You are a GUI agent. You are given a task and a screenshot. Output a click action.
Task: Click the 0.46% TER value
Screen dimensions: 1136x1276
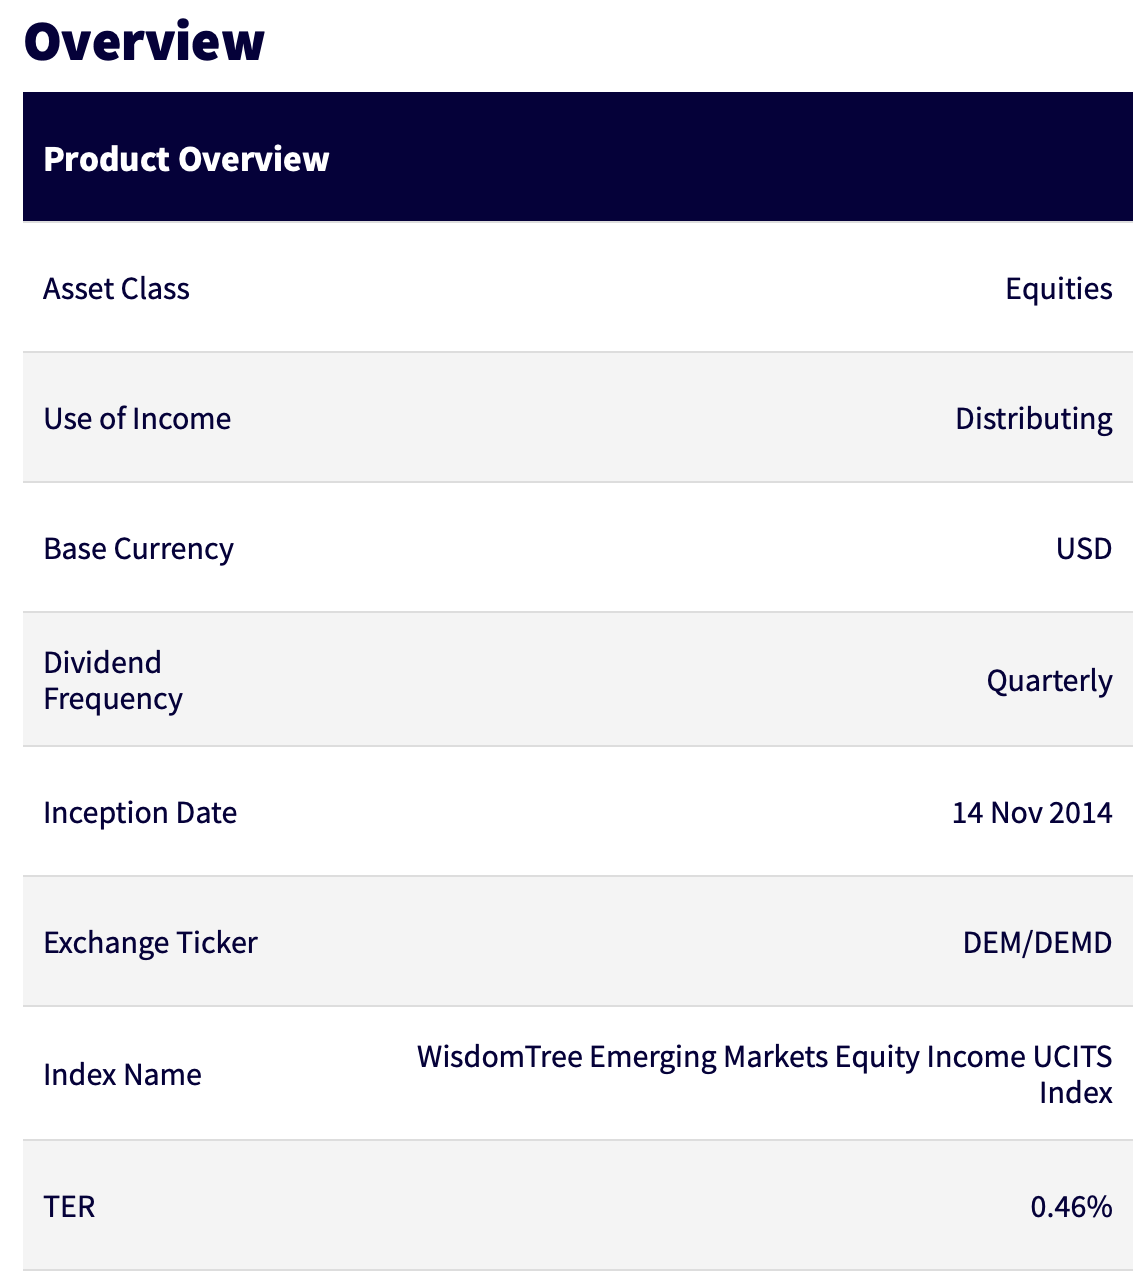(1071, 1207)
